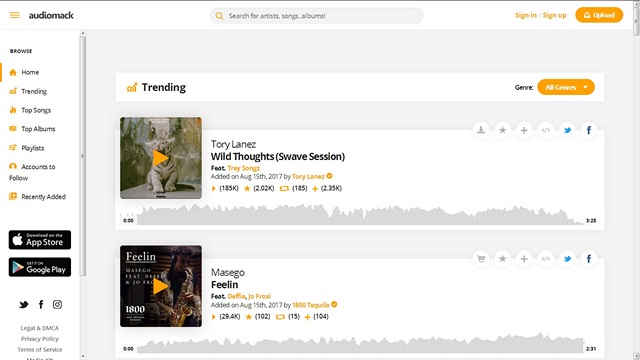Open the Wild Thoughts (Swave Session) title
640x360 pixels.
pyautogui.click(x=278, y=156)
